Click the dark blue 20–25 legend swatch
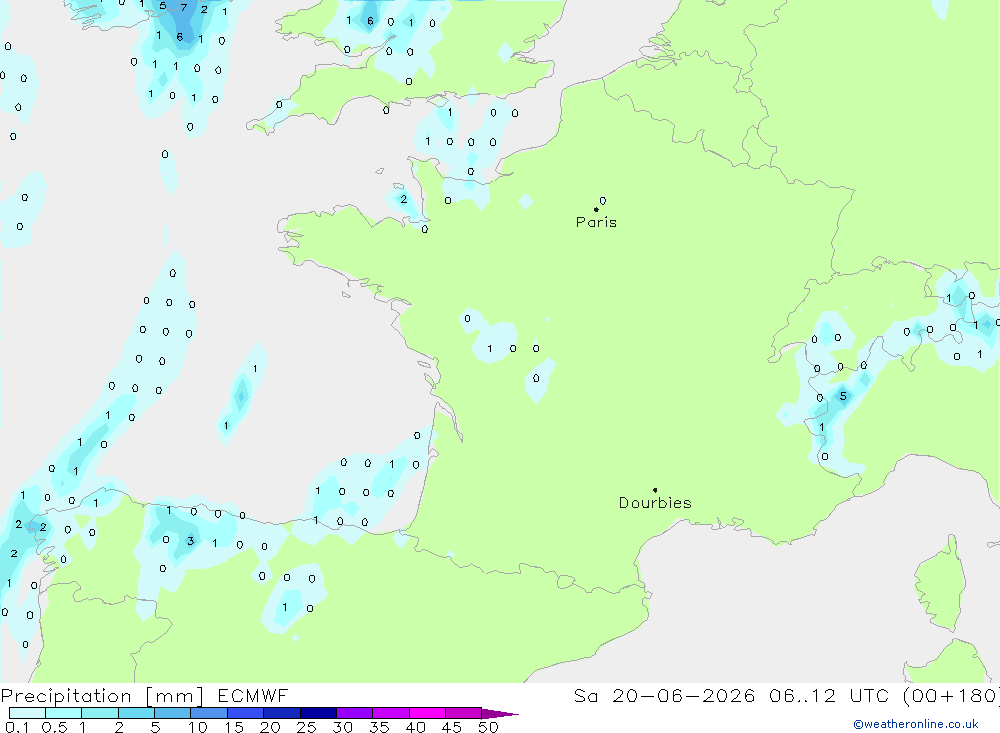This screenshot has height=733, width=1000. pyautogui.click(x=281, y=713)
